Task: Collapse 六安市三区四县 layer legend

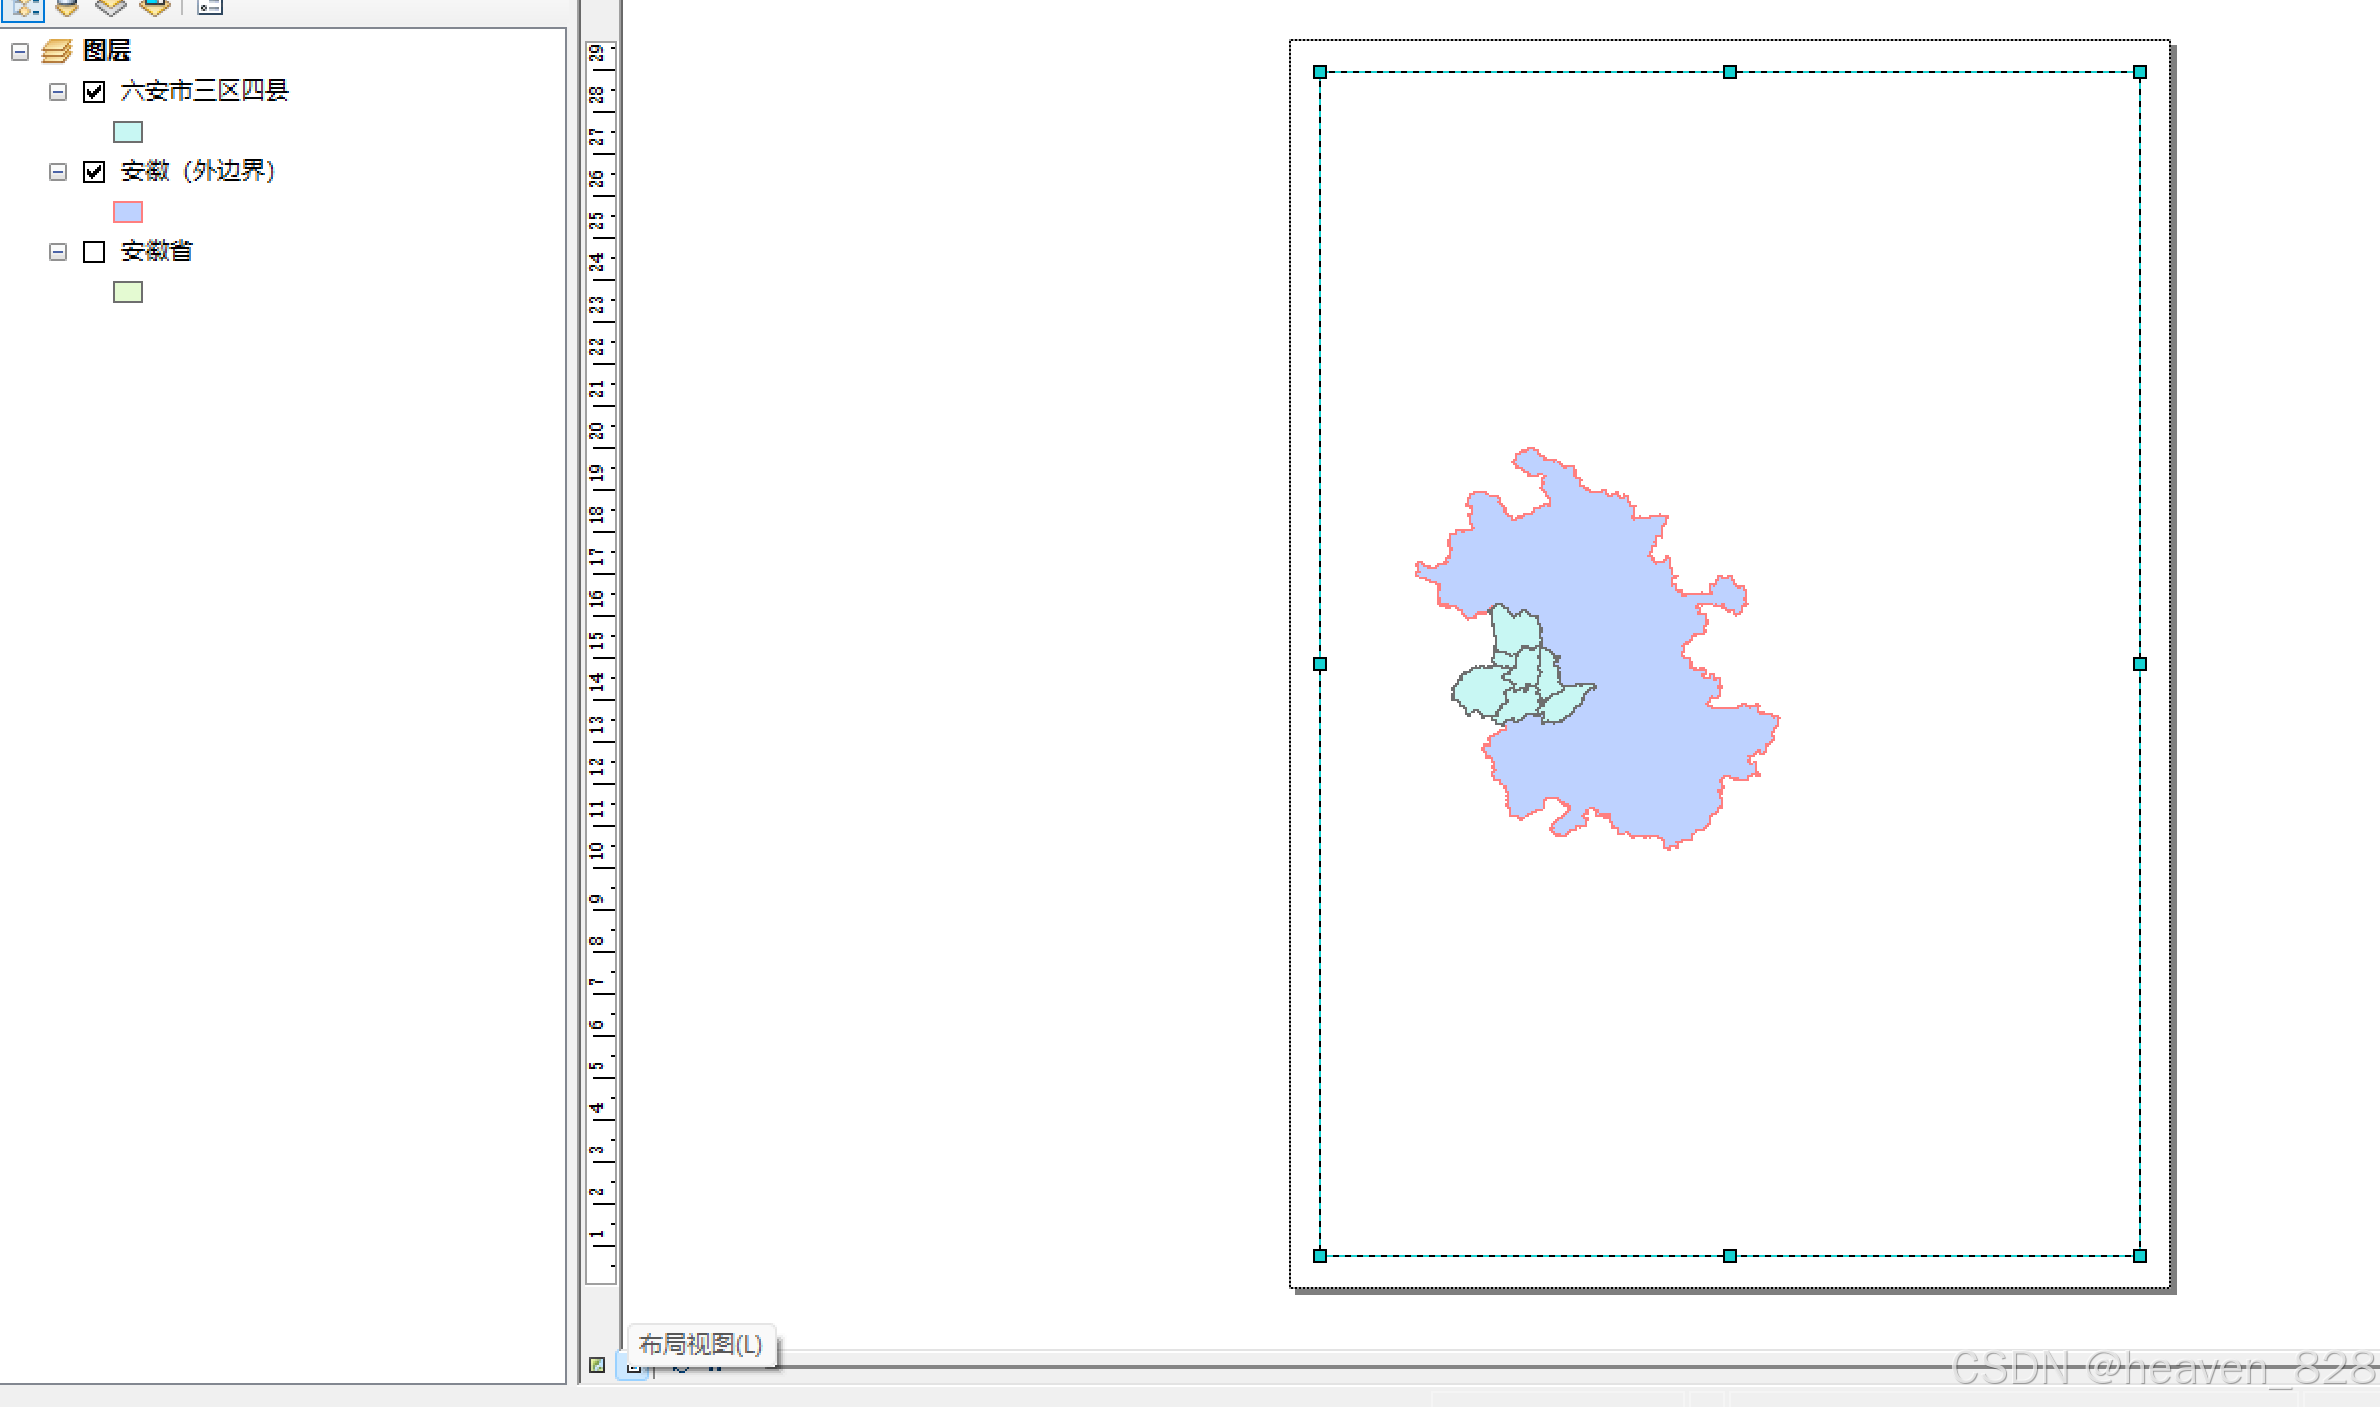Action: (x=58, y=92)
